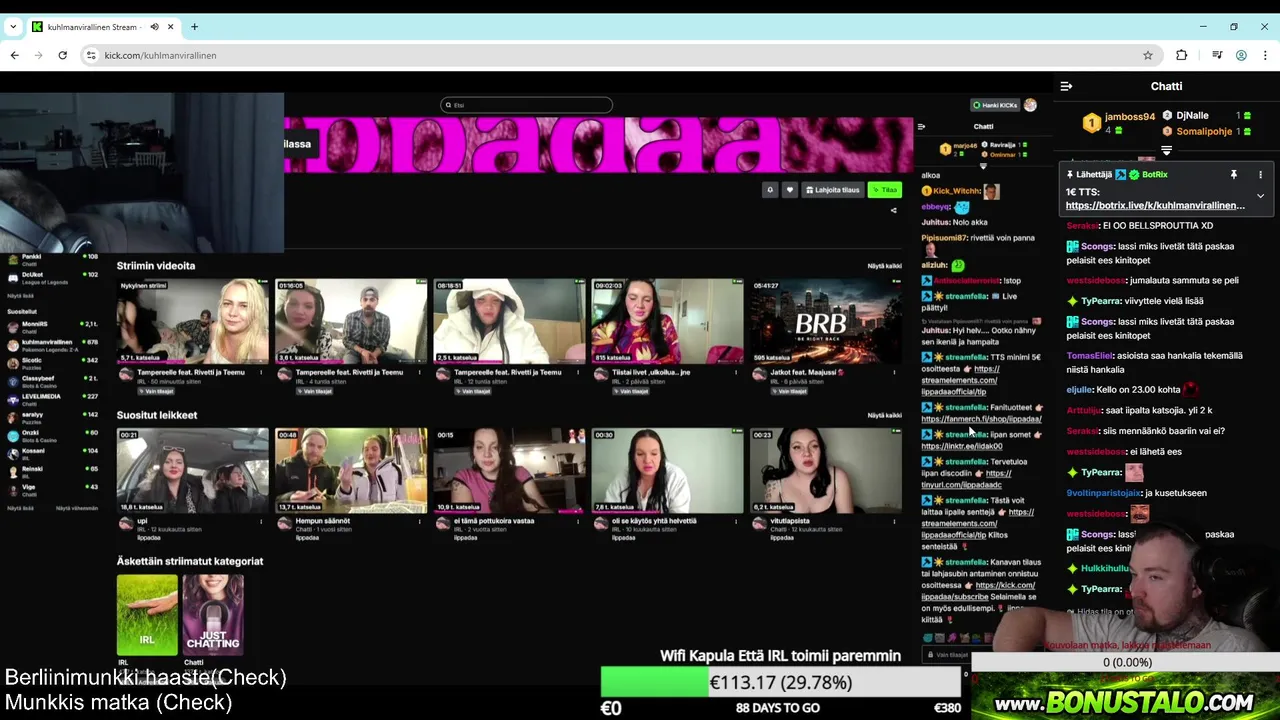Play the vitutlapsista clip
Image resolution: width=1280 pixels, height=720 pixels.
click(825, 471)
